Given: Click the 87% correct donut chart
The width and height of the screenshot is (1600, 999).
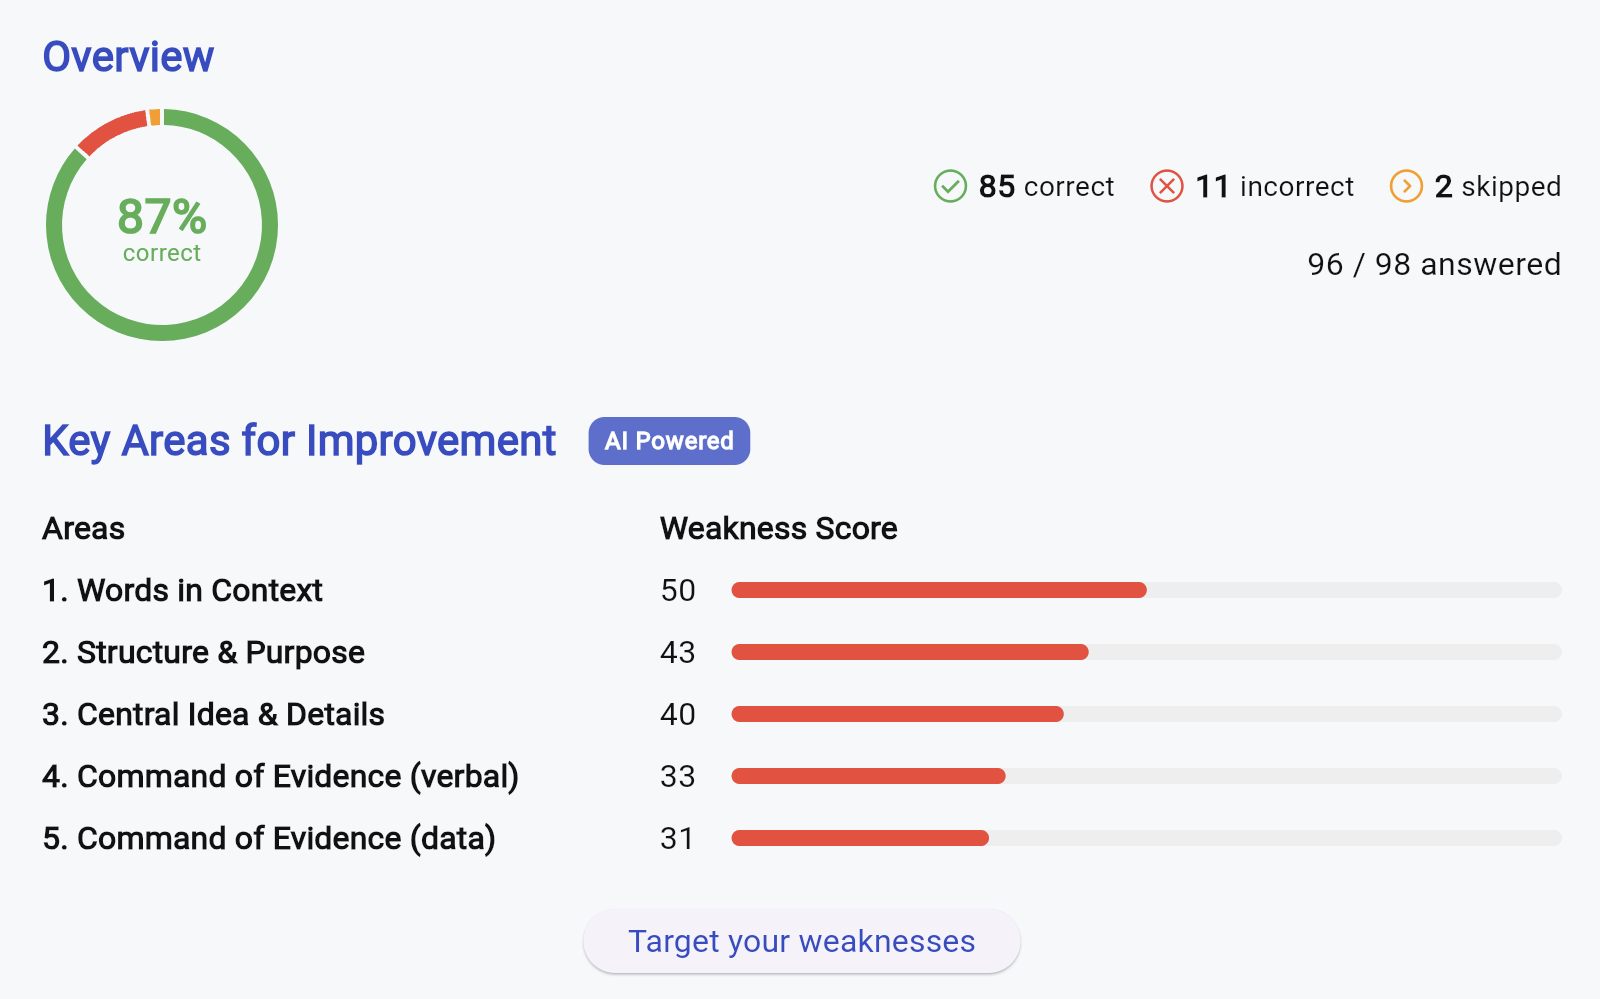Looking at the screenshot, I should tap(162, 226).
